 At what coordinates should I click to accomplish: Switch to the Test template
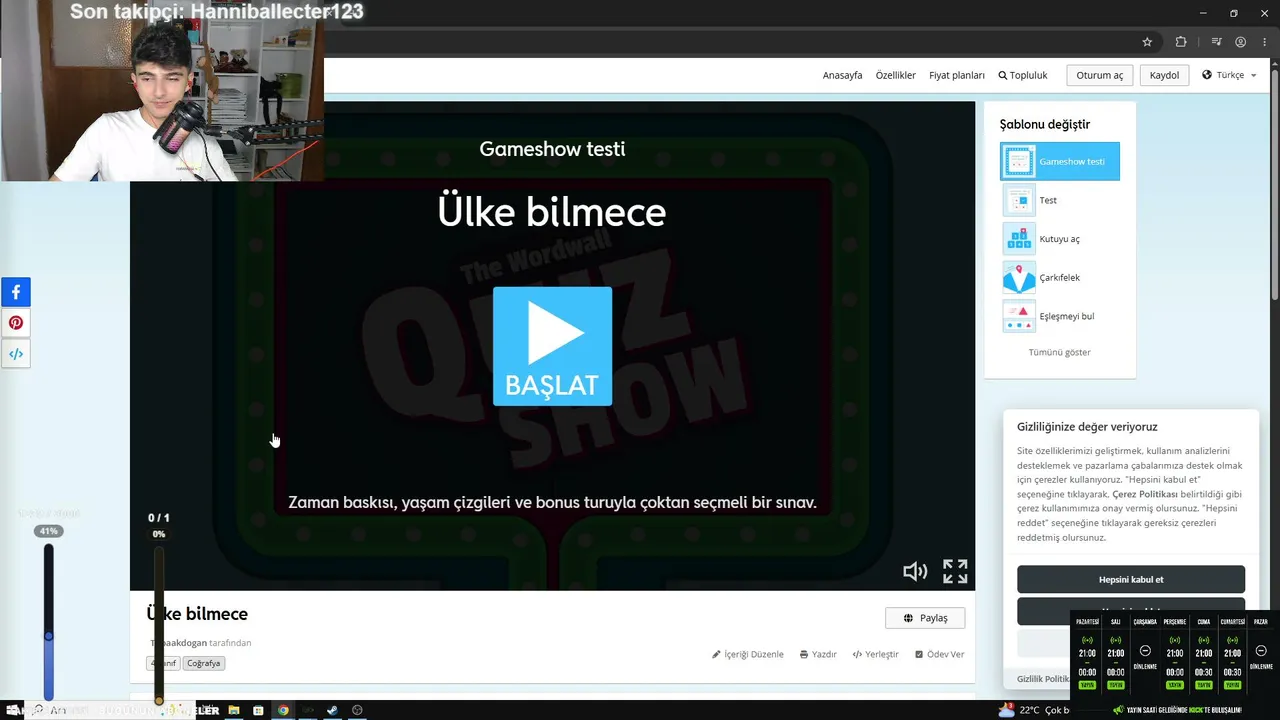[1060, 200]
